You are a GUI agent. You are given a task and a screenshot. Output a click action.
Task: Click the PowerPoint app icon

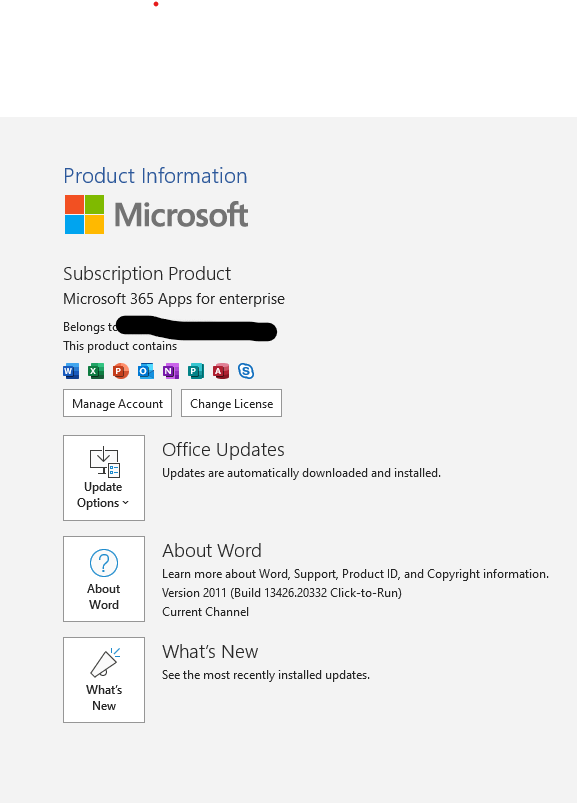click(x=121, y=371)
